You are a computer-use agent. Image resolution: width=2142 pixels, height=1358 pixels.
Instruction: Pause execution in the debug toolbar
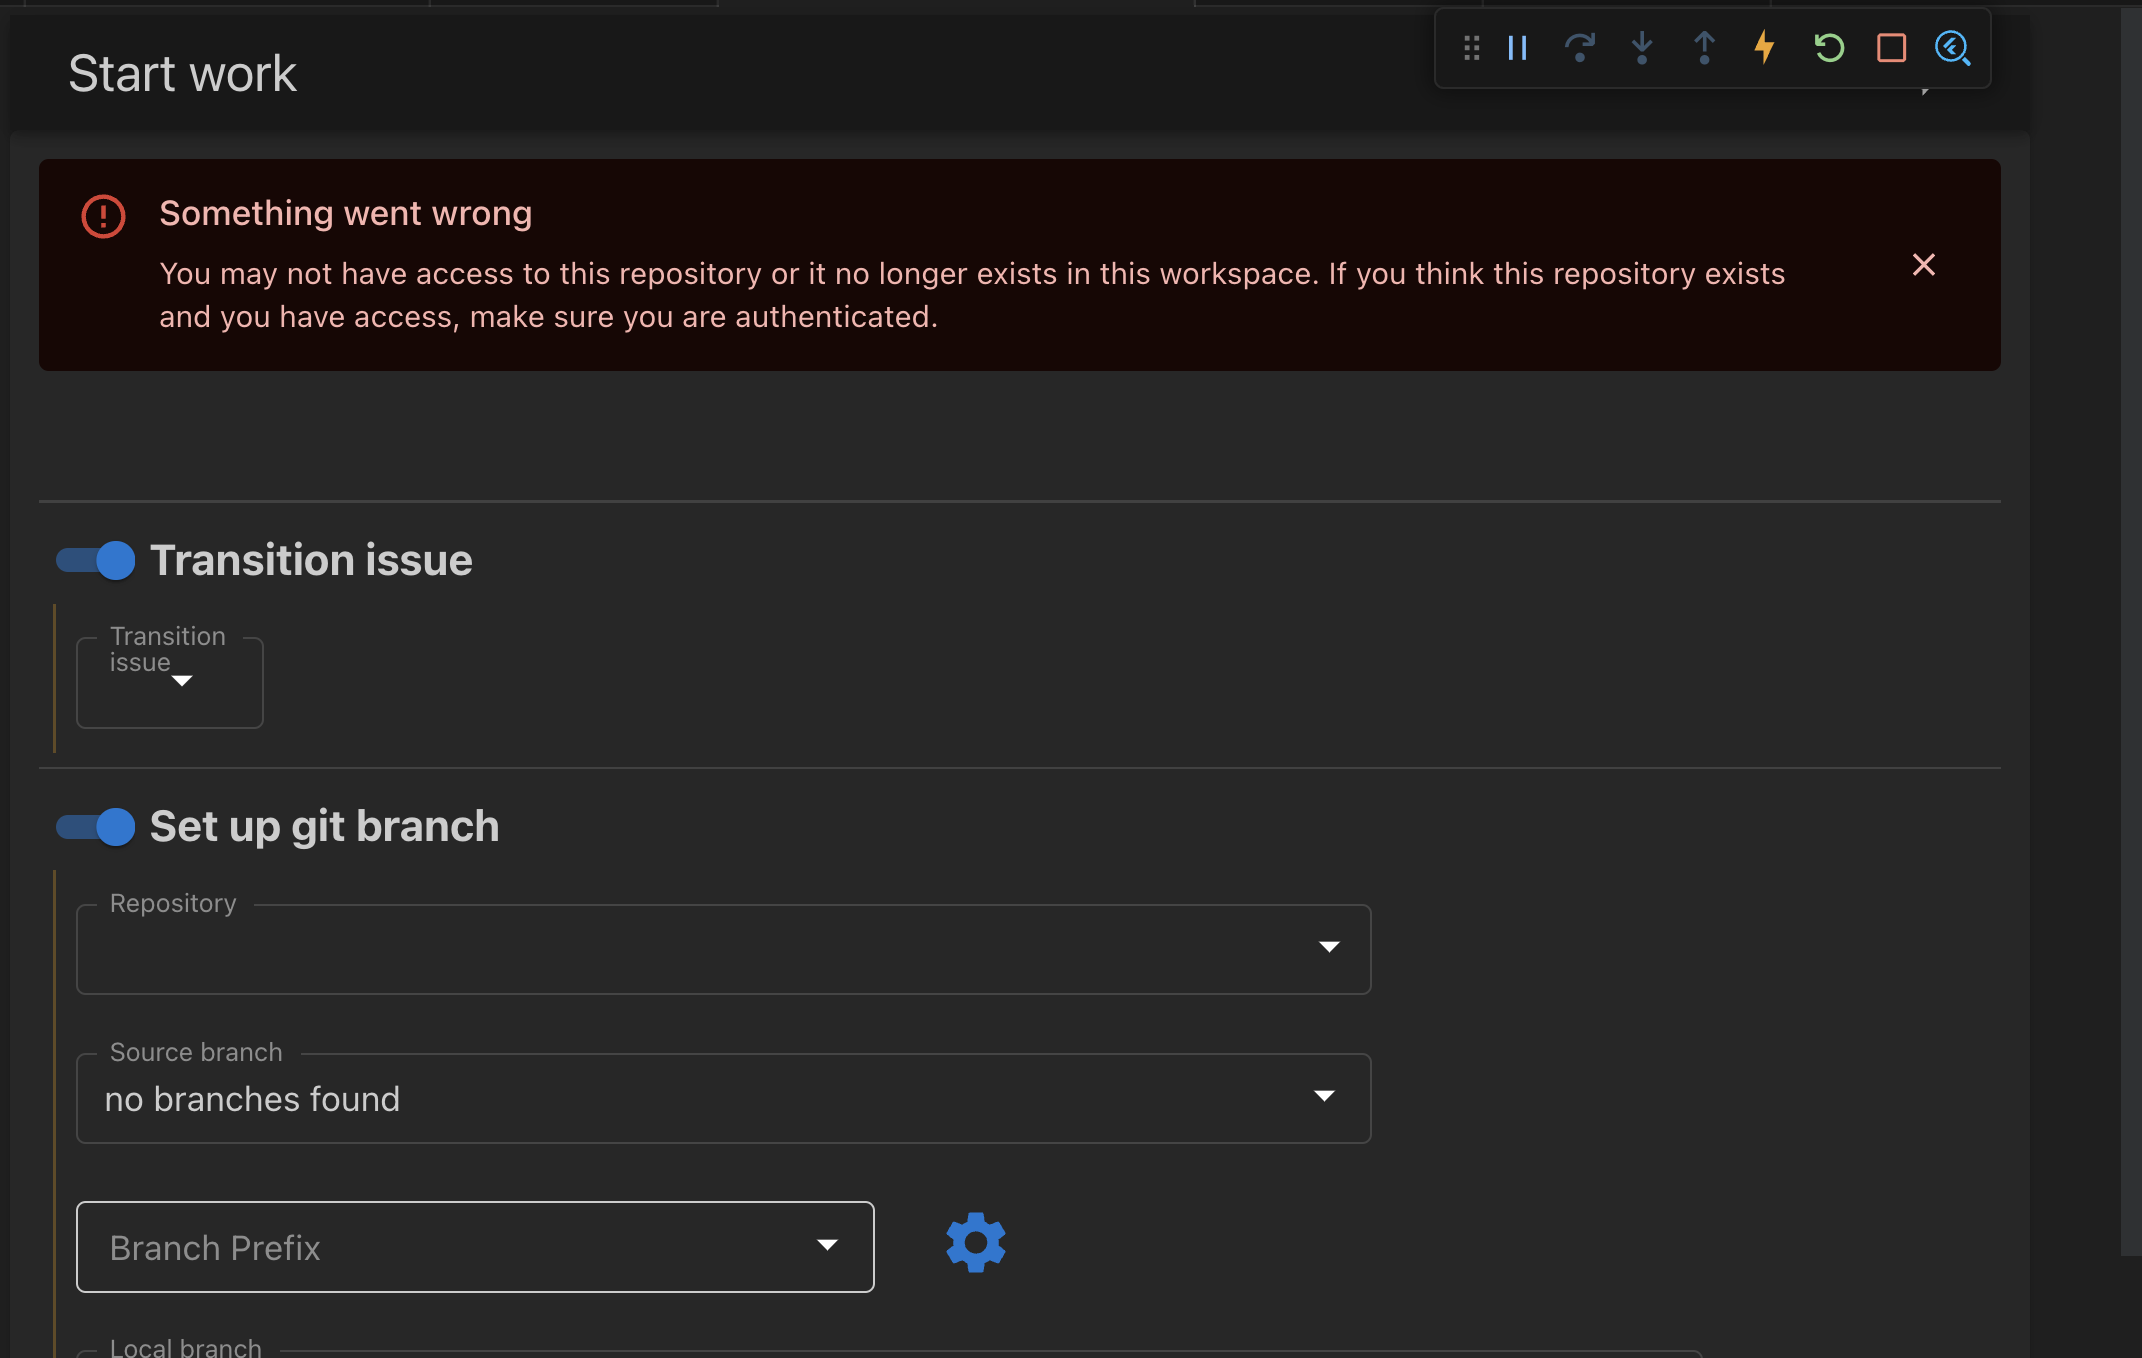coord(1516,47)
